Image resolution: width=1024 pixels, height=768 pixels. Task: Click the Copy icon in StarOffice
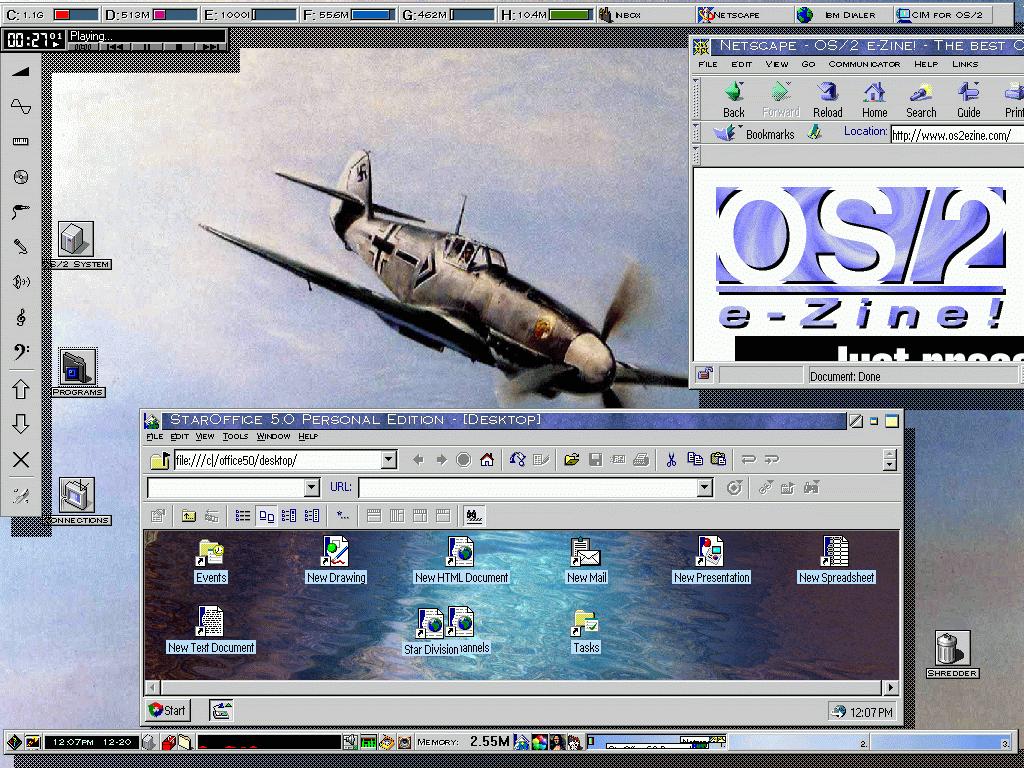pyautogui.click(x=695, y=460)
